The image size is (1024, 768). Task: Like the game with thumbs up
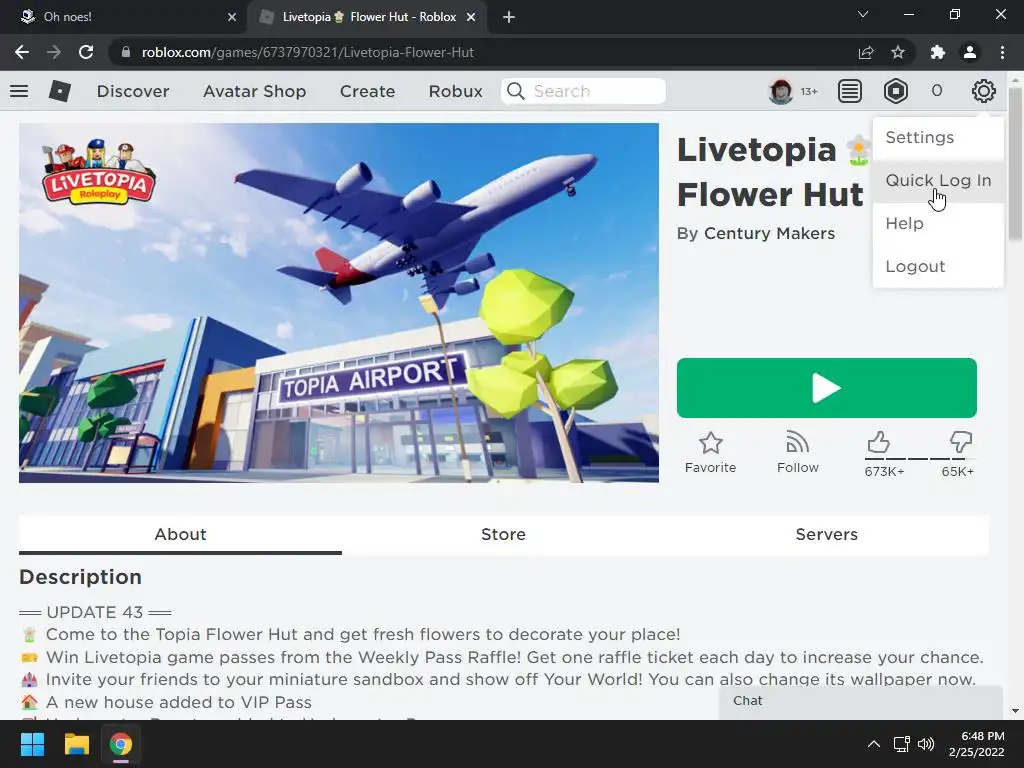[879, 442]
